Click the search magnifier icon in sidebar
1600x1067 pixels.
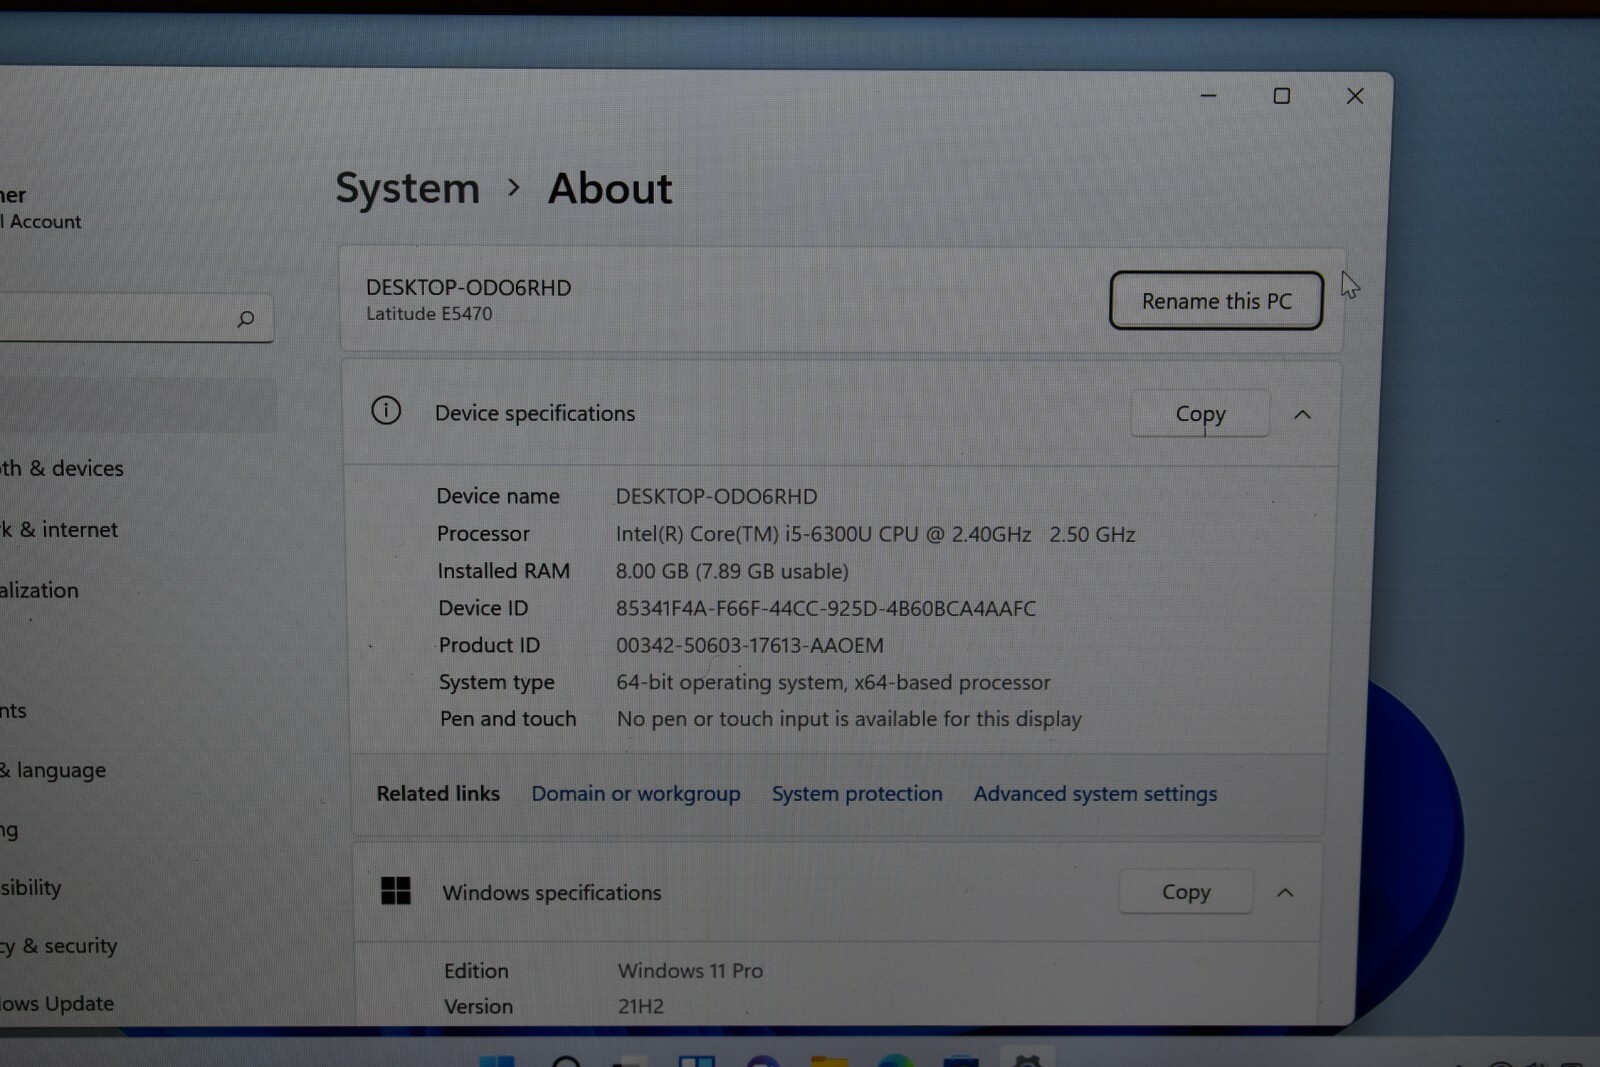[246, 319]
